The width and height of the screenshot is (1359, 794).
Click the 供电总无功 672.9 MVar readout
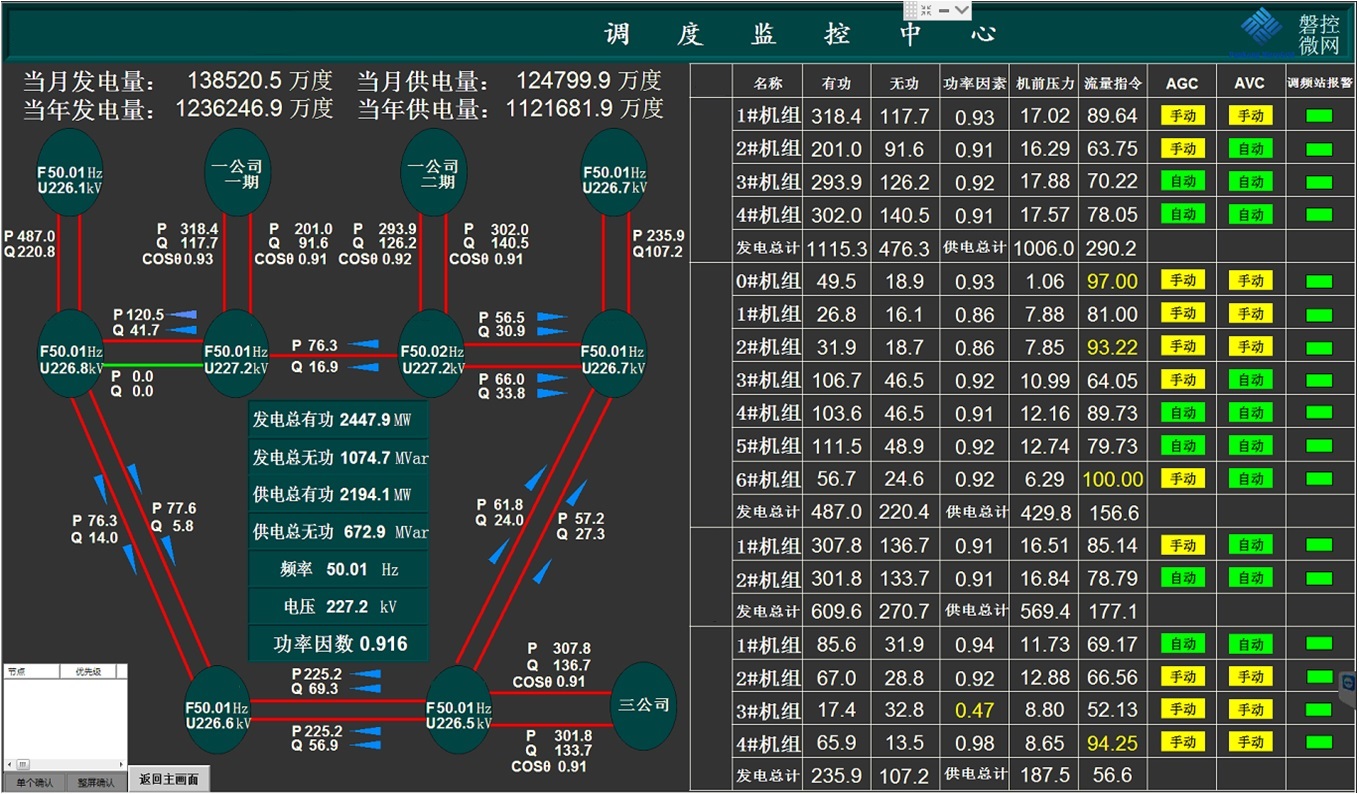[x=339, y=531]
